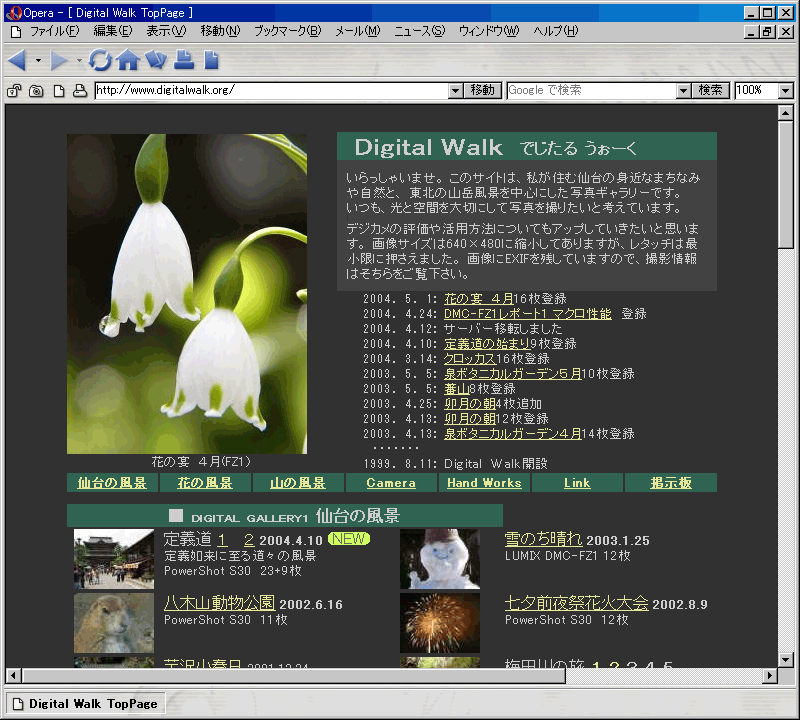Open the Hotlist panels icon

click(x=156, y=60)
